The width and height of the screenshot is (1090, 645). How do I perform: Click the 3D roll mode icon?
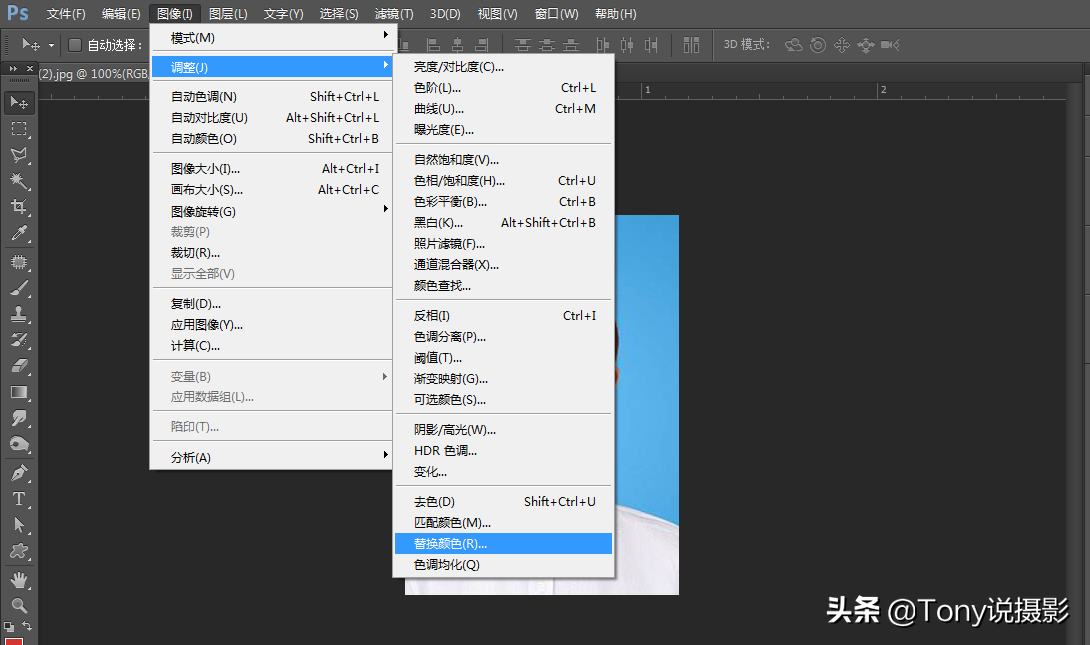818,45
